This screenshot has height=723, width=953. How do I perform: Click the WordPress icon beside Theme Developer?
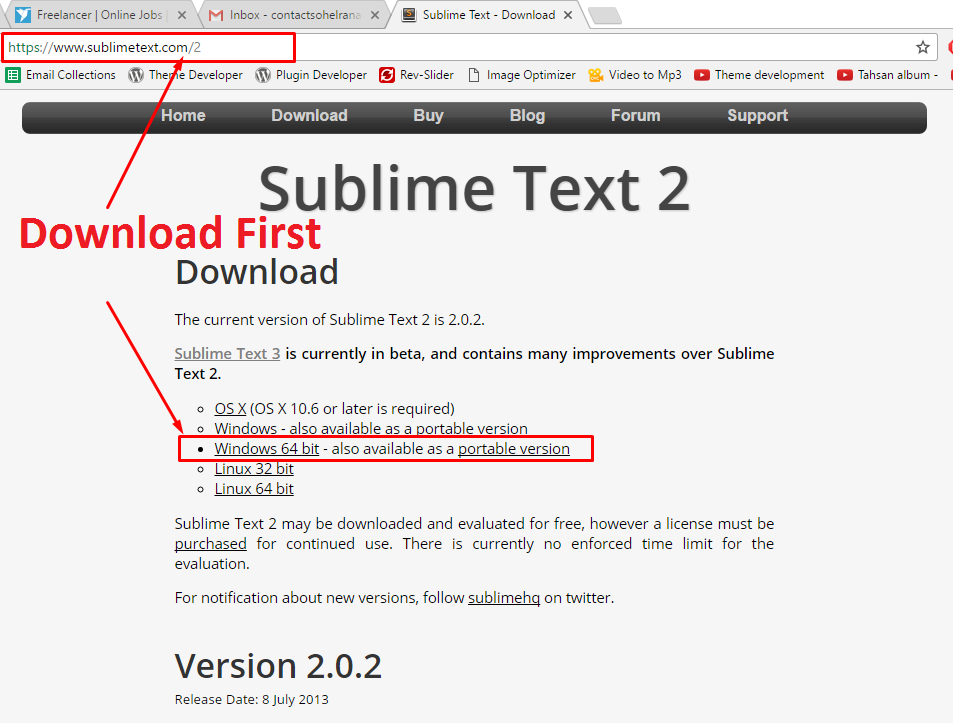(136, 75)
